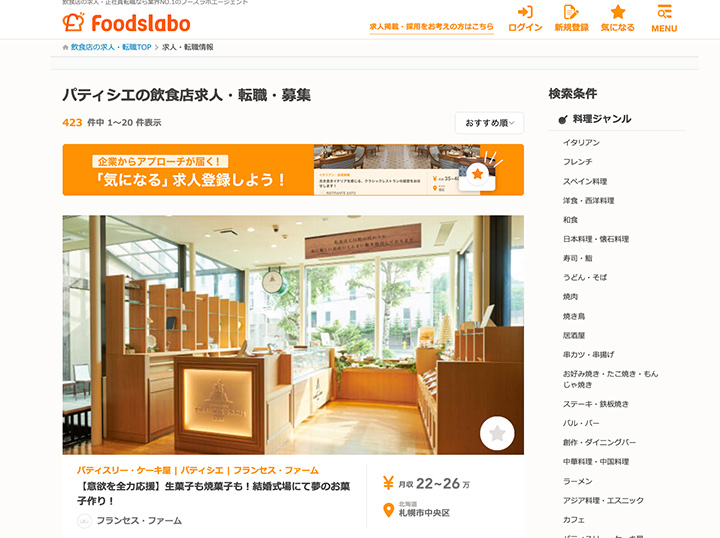Choose the ラーメン genre

coord(578,481)
